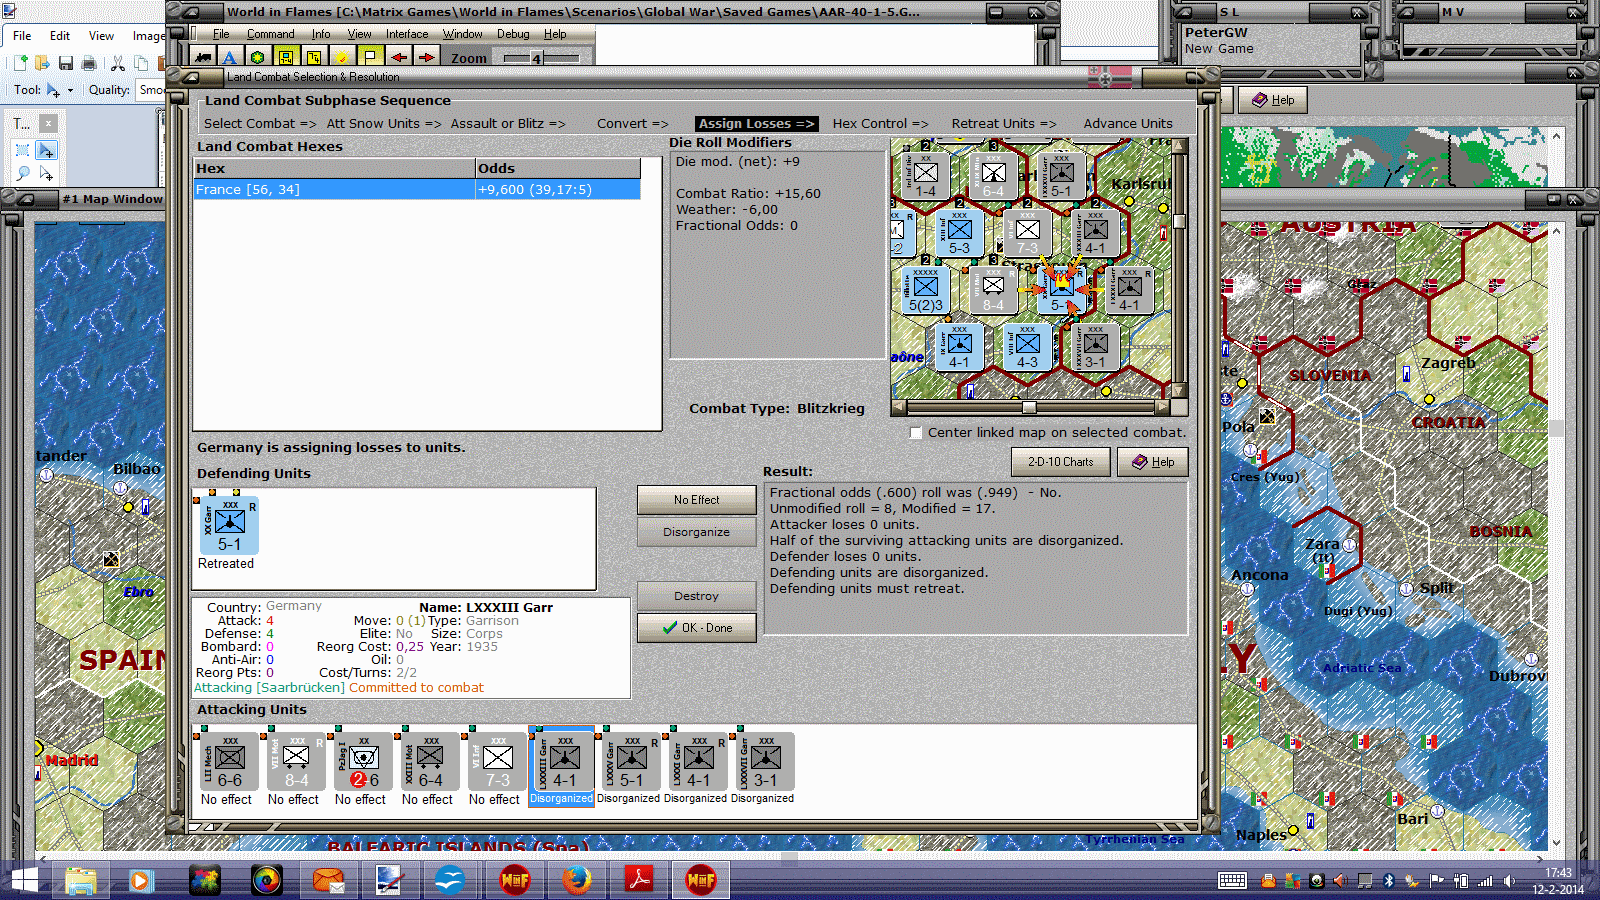Open the Info menu
Screen dimensions: 1600x900
321,34
